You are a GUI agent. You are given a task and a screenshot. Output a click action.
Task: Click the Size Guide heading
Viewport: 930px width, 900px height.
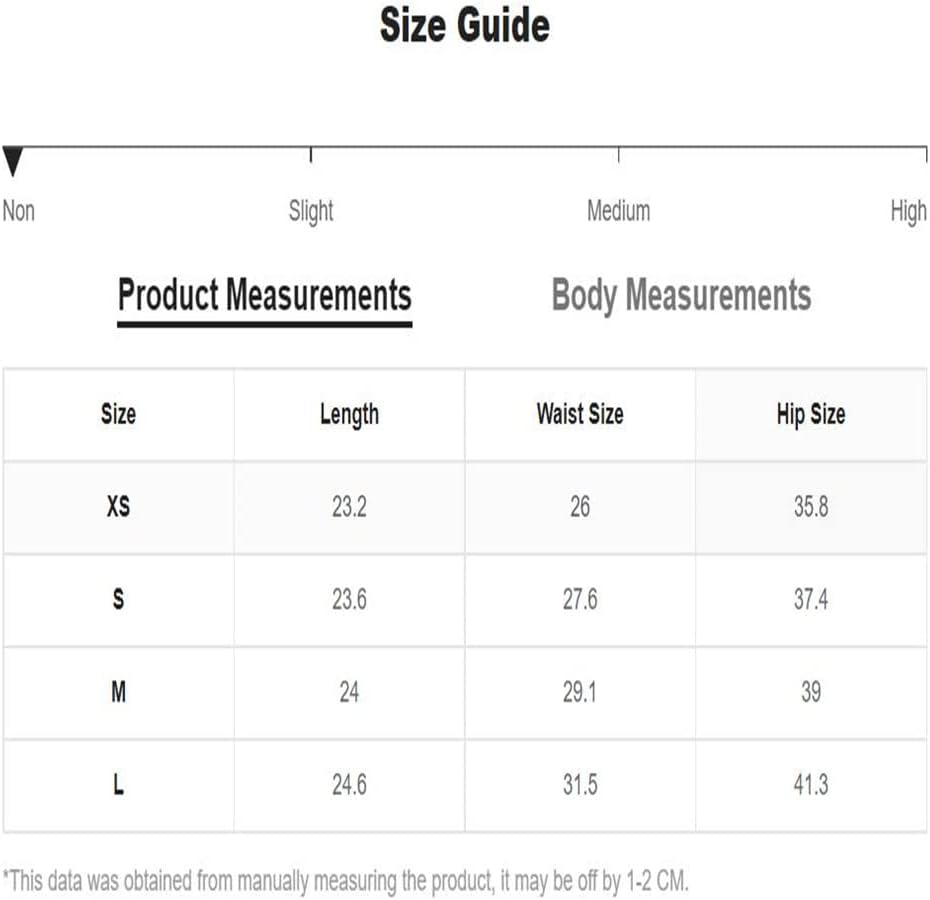(464, 26)
